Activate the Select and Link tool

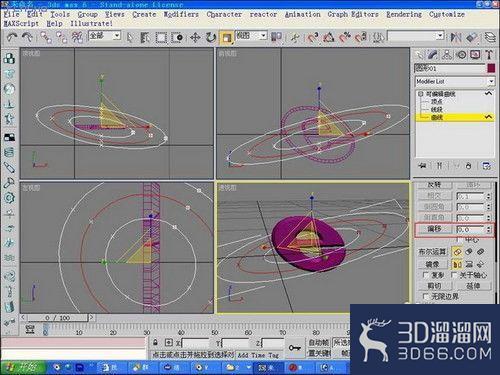(46, 37)
